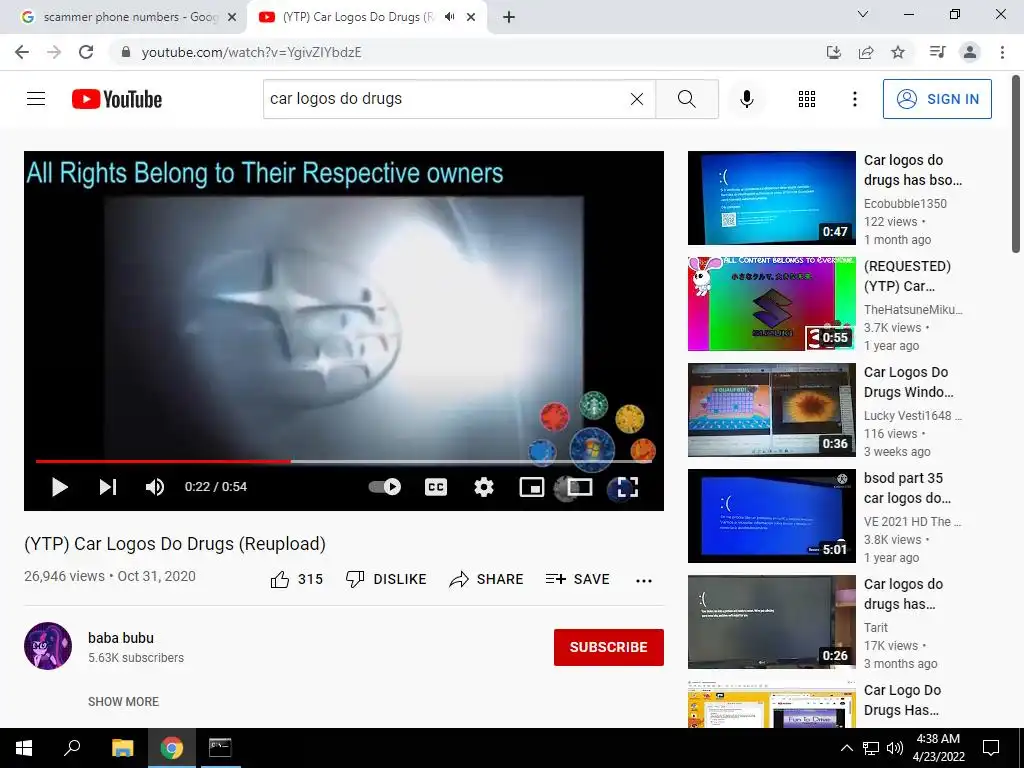This screenshot has height=768, width=1024.
Task: Like the video with 315 likes
Action: (296, 579)
